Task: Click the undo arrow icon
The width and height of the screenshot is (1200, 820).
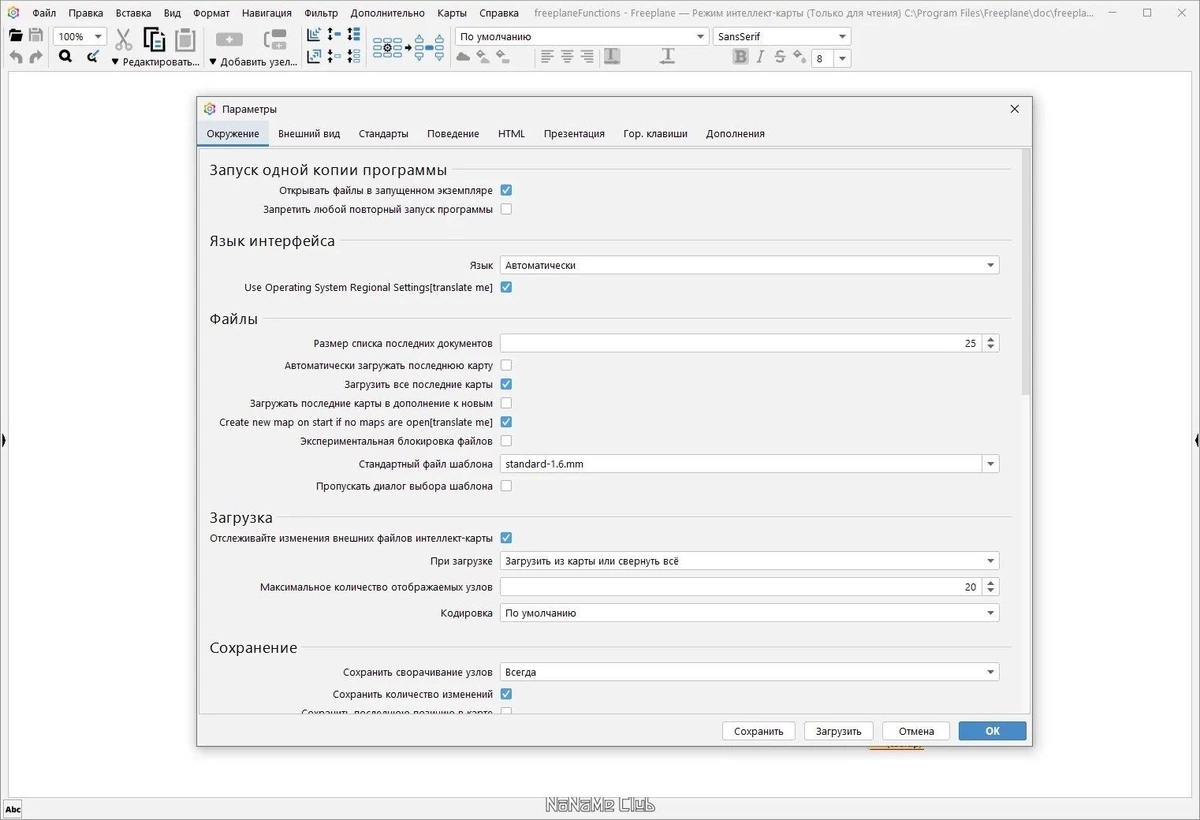Action: (x=16, y=57)
